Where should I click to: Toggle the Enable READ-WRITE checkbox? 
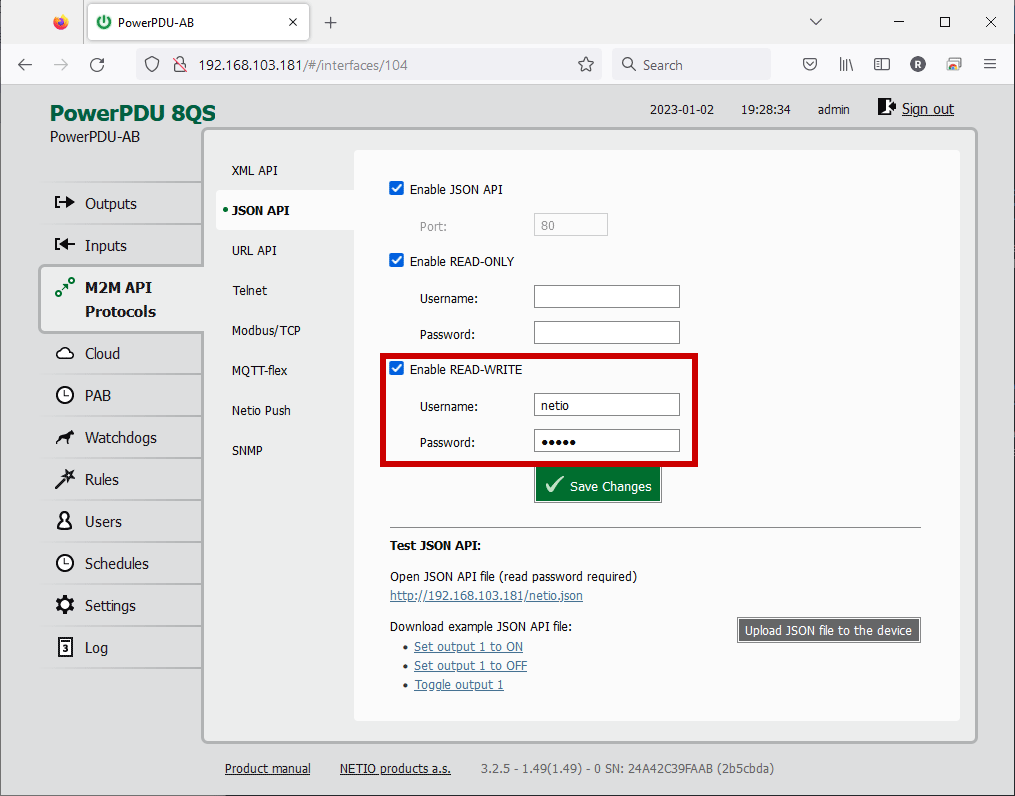pyautogui.click(x=396, y=368)
